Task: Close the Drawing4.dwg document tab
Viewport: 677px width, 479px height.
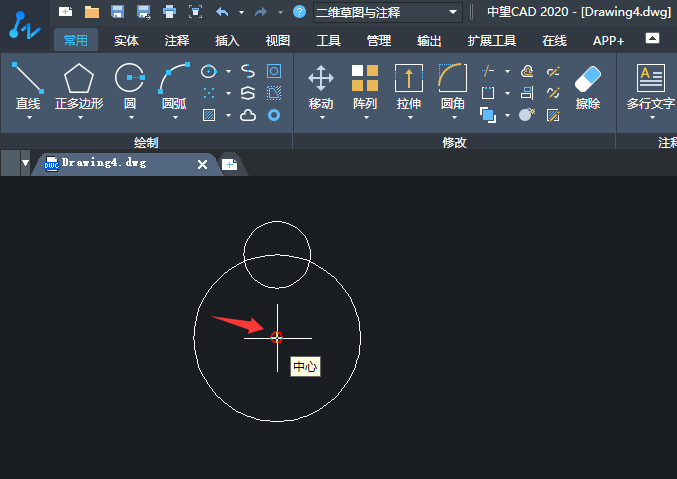Action: 202,164
